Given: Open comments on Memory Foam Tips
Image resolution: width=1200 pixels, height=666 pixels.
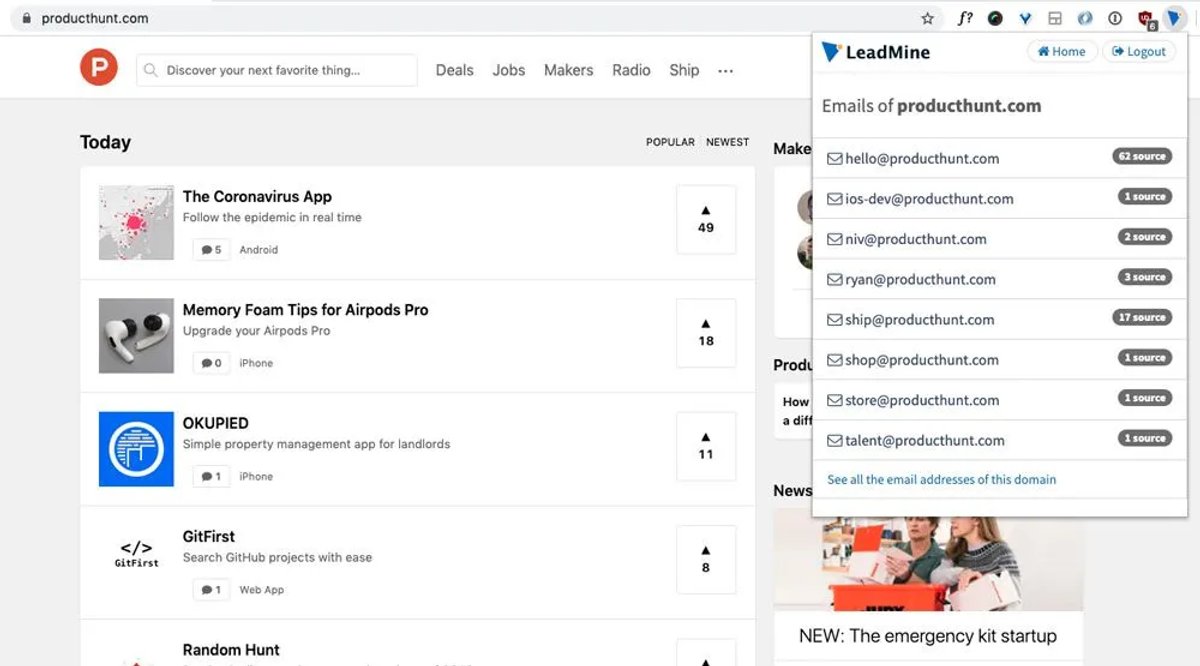Looking at the screenshot, I should point(211,363).
